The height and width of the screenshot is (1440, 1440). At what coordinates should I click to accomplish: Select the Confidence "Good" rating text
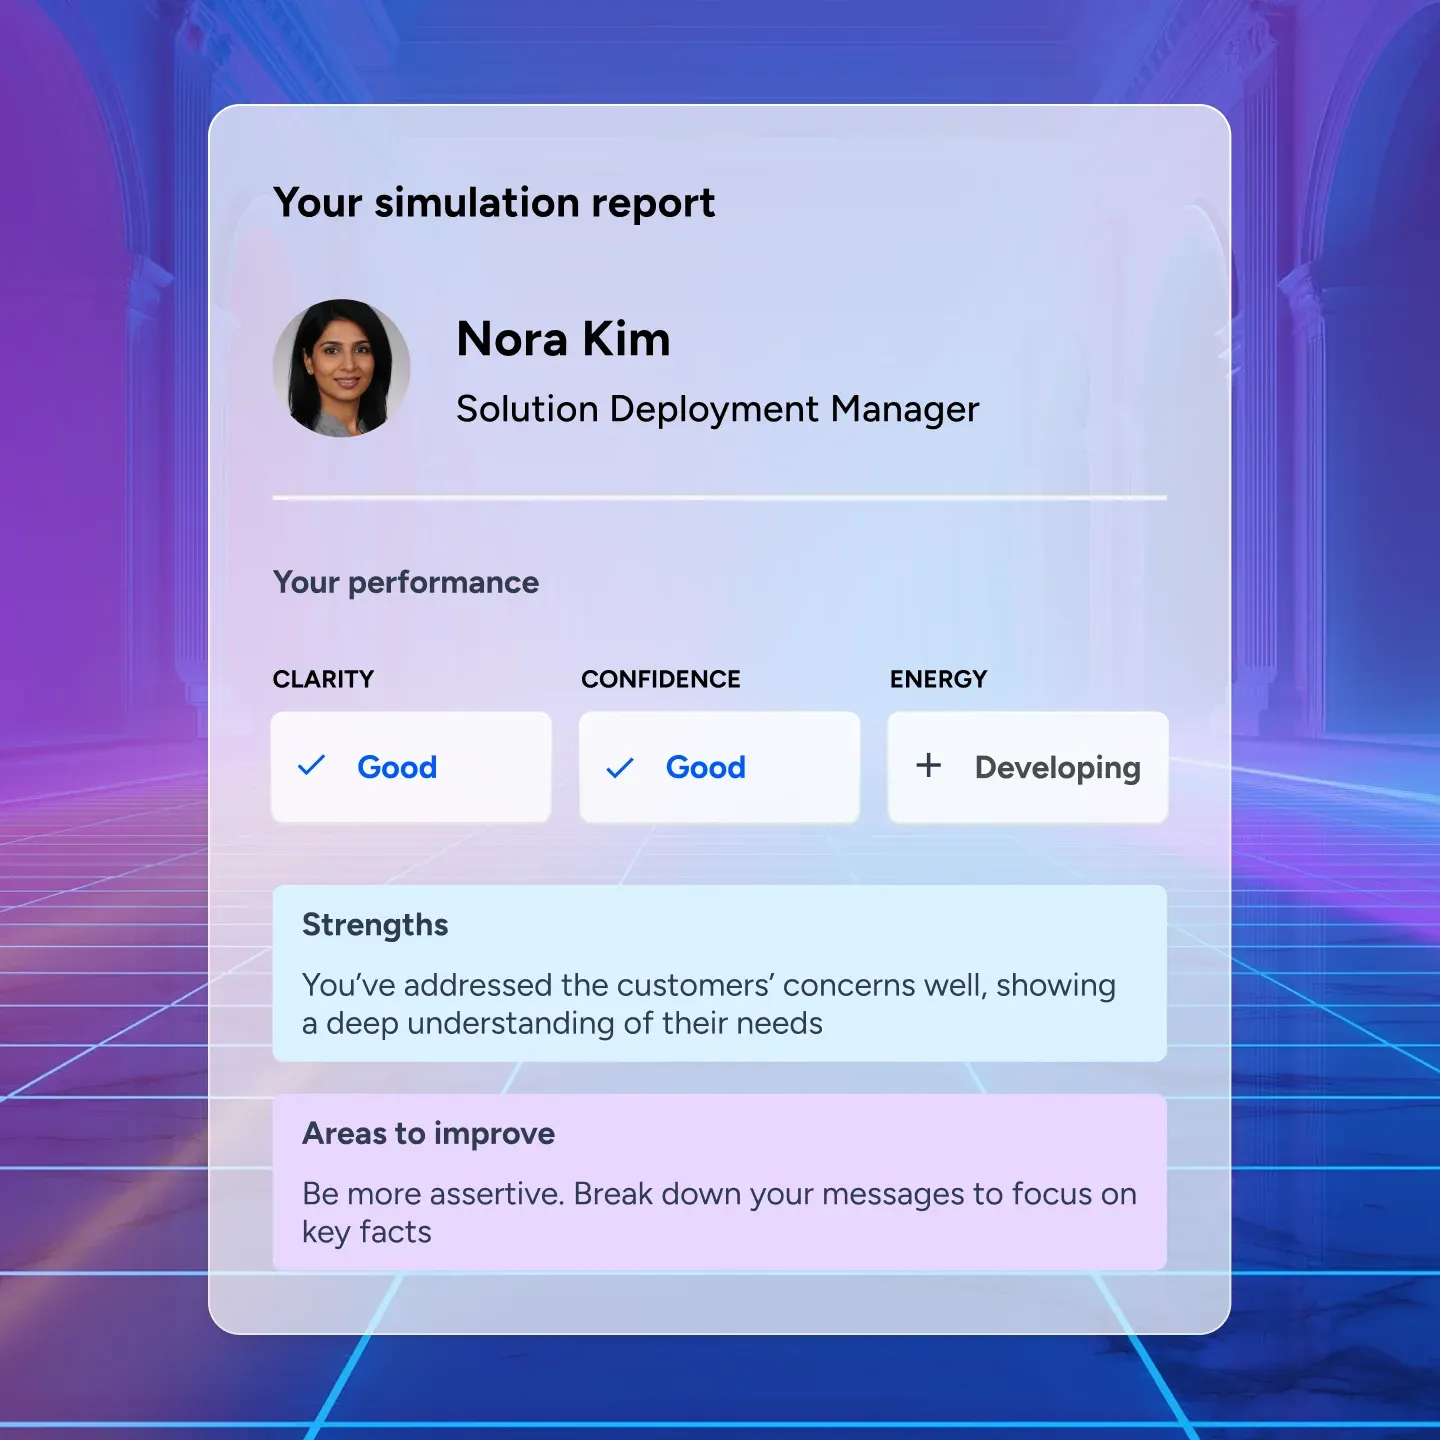705,767
